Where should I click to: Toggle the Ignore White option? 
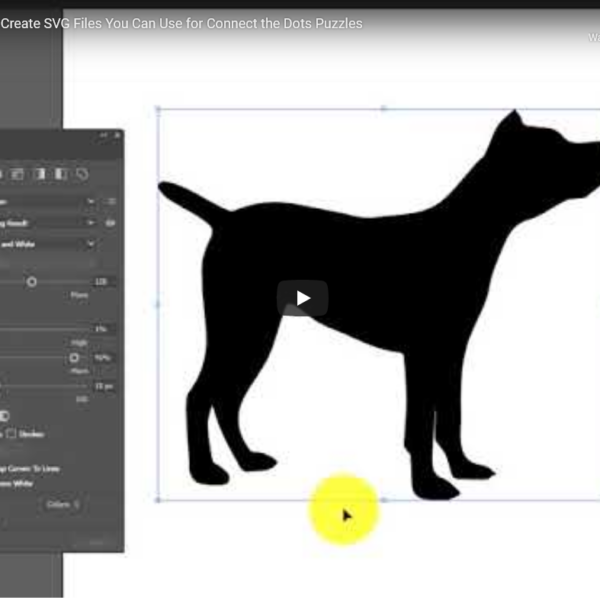(20, 483)
